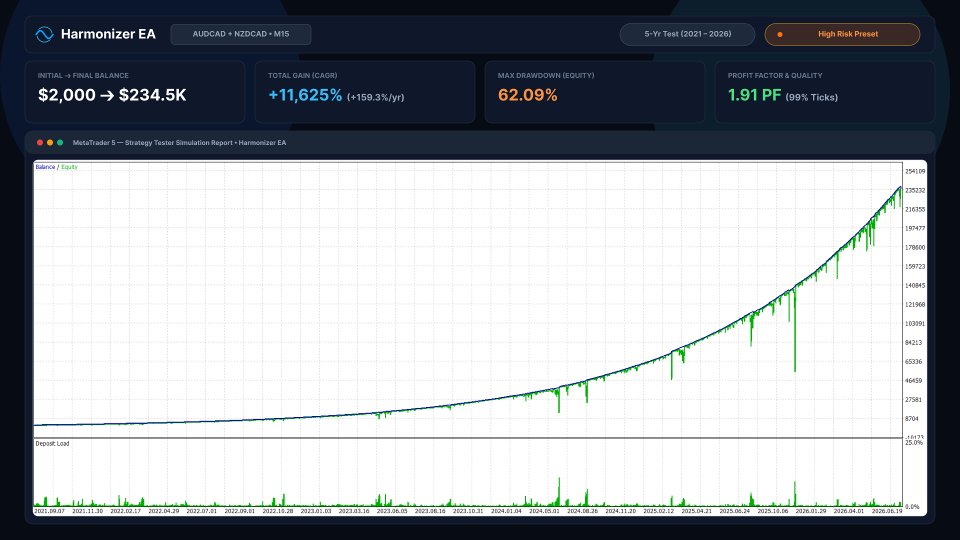This screenshot has height=540, width=960.
Task: Click the +11,625% total gain value
Action: click(305, 95)
